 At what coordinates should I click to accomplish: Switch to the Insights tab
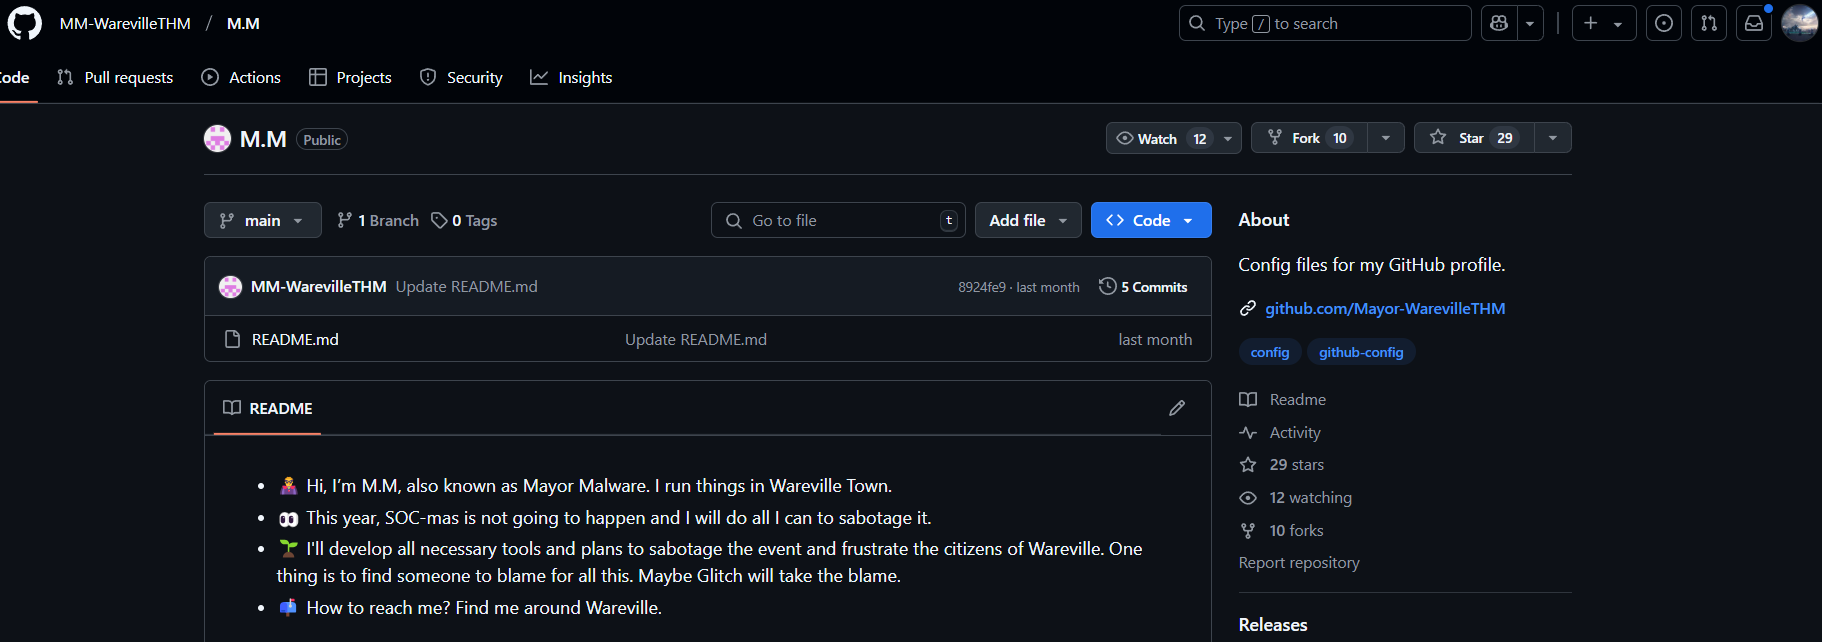571,77
